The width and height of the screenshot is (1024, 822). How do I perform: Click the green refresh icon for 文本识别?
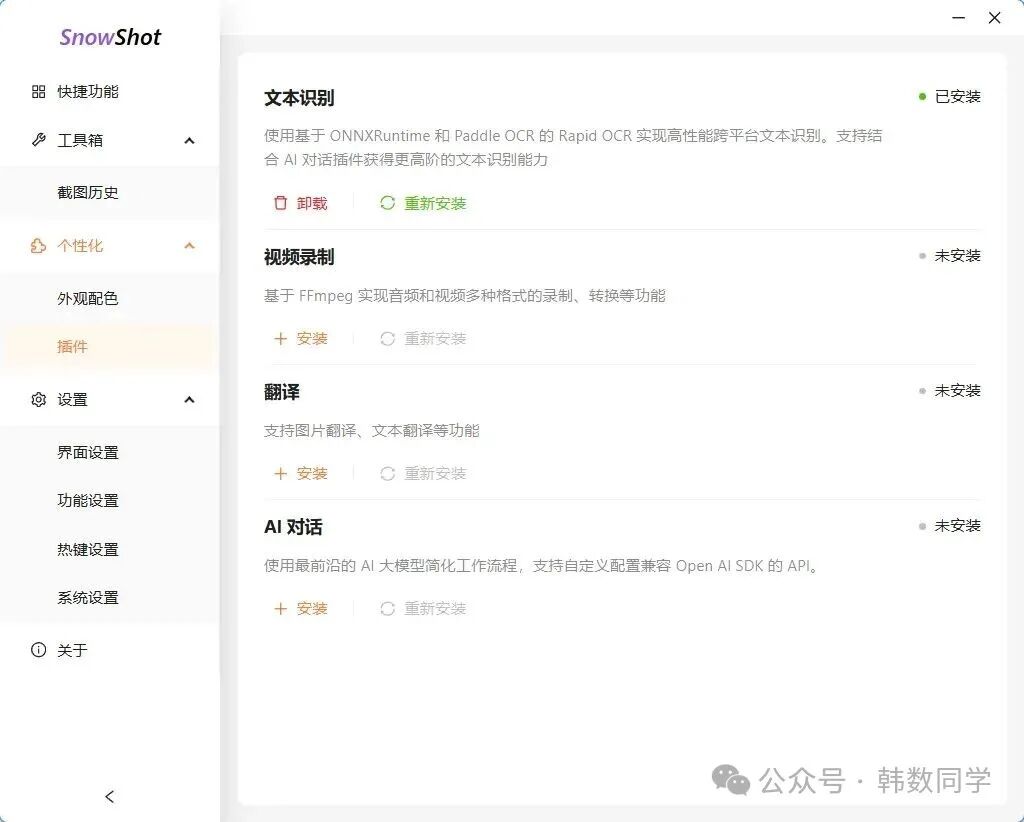[x=387, y=203]
